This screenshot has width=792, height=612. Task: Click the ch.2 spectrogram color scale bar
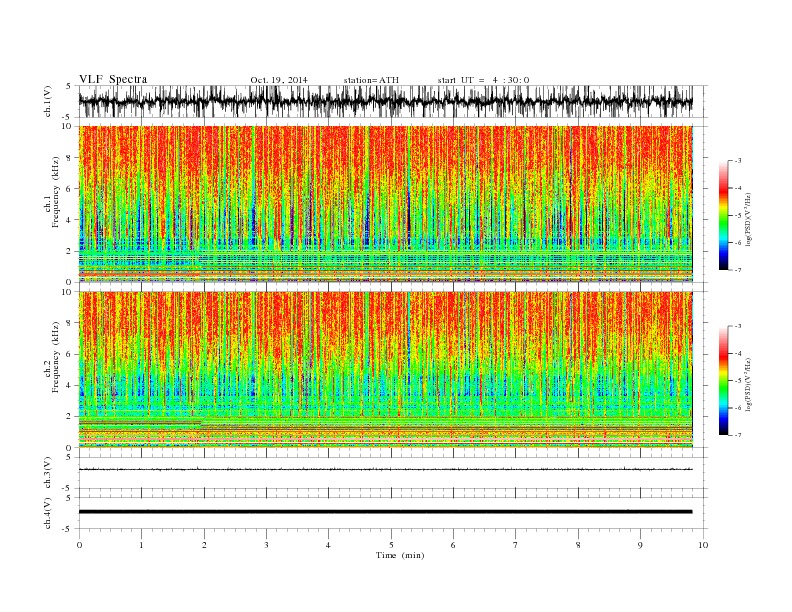(x=723, y=380)
